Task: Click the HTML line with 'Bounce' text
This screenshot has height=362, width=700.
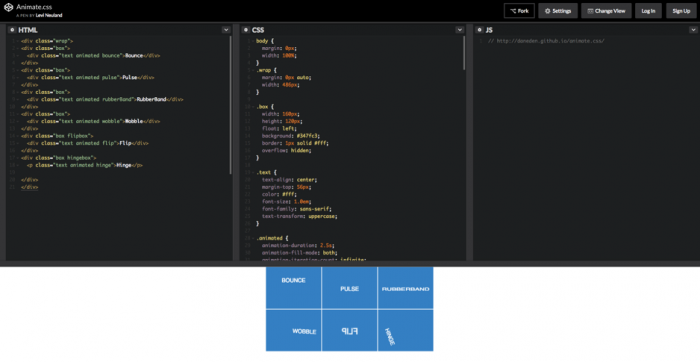Action: tap(93, 56)
